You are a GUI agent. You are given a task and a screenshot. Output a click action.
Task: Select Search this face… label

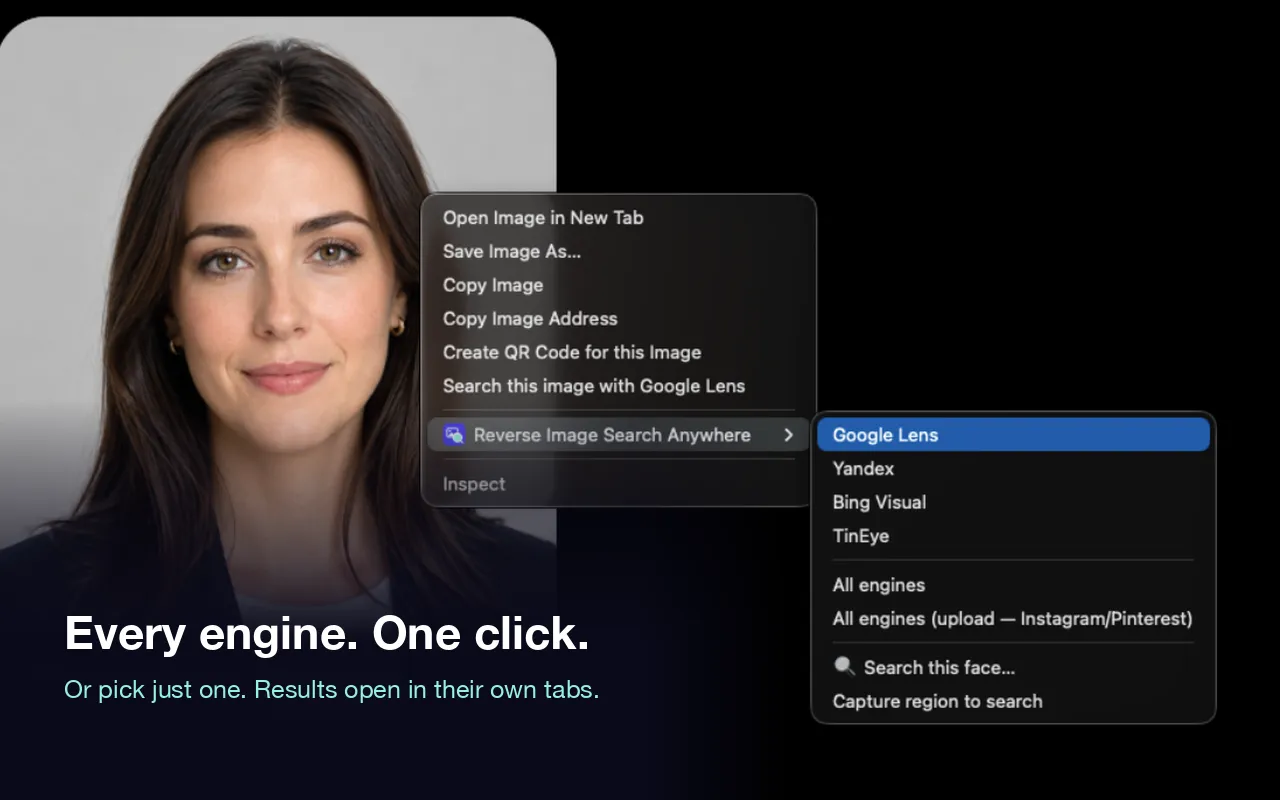[939, 667]
